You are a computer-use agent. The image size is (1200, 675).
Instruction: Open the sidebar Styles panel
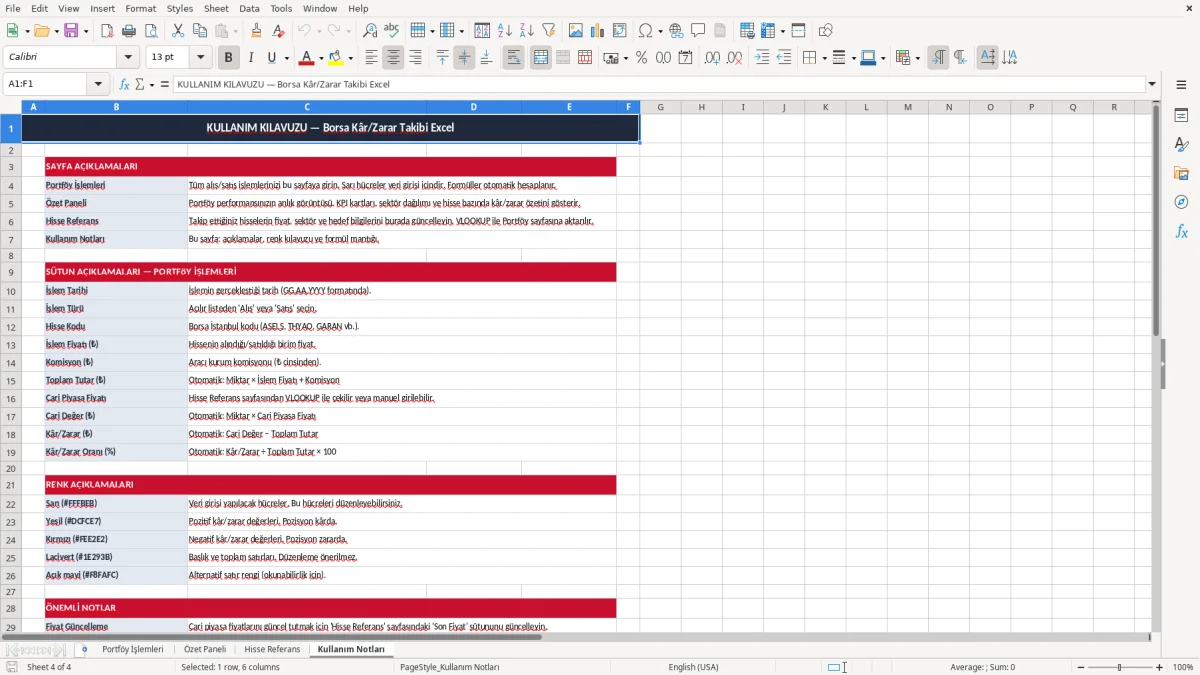pos(1181,145)
